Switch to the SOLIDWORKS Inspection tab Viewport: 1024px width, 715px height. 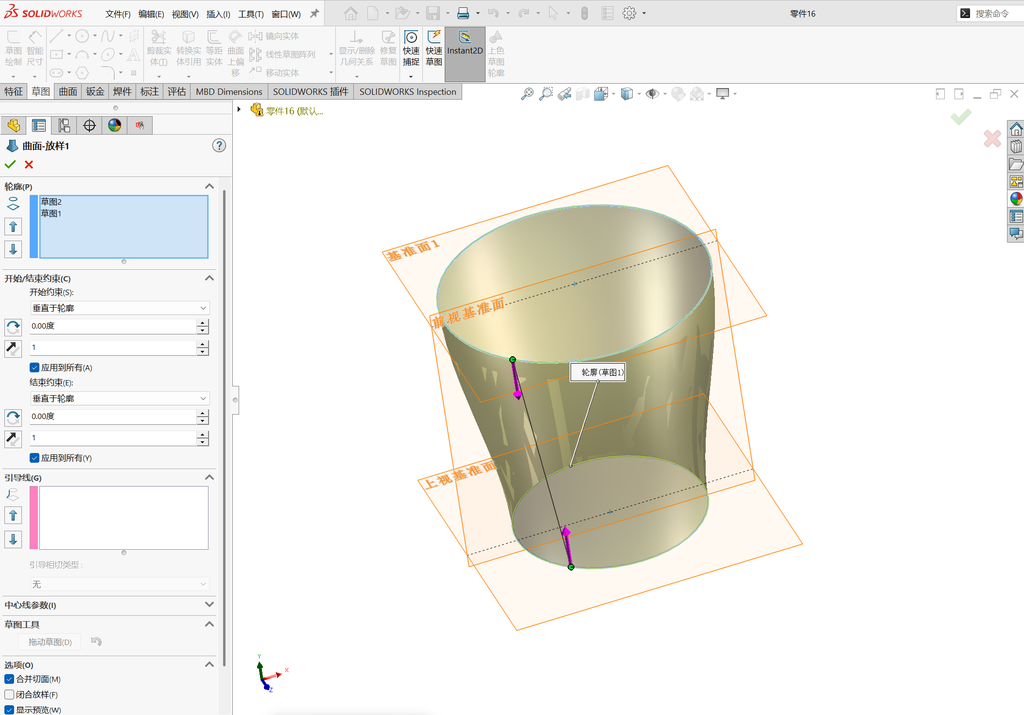[x=408, y=91]
